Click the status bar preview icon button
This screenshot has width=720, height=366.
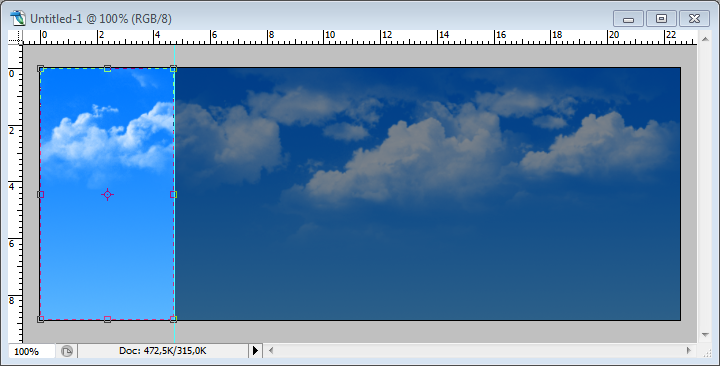[67, 351]
